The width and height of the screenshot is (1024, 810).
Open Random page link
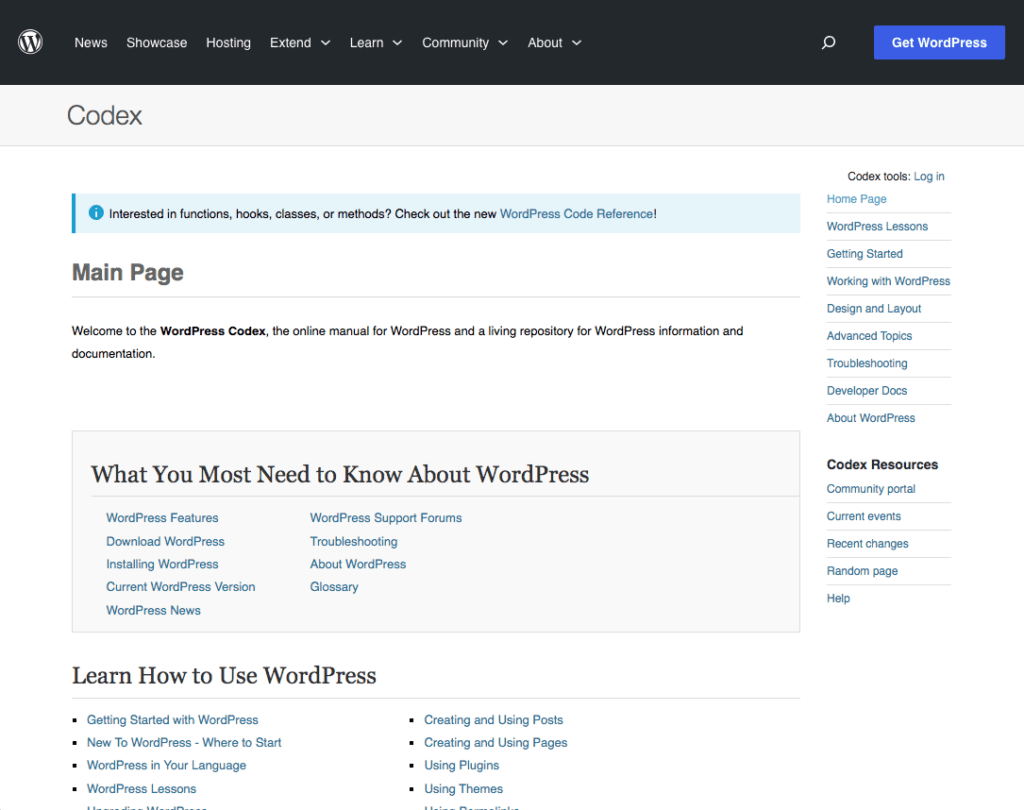(x=862, y=571)
